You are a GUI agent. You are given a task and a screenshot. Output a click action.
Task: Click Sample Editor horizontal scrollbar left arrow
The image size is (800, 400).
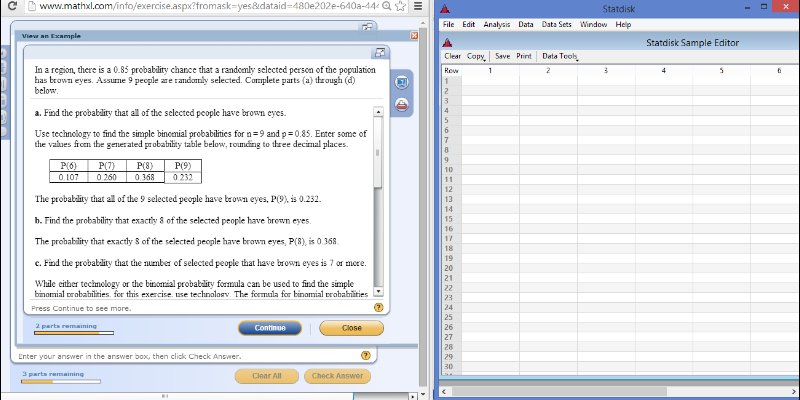(443, 391)
